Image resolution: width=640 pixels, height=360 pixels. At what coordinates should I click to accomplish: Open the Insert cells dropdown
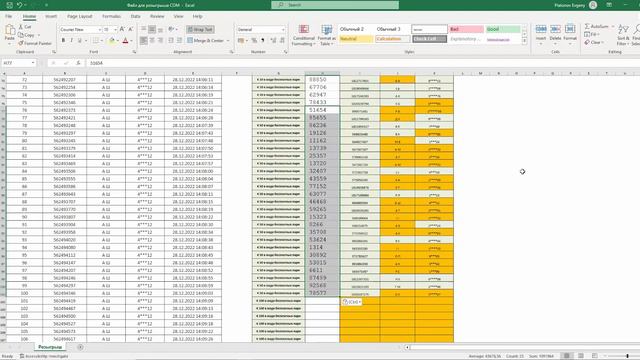pyautogui.click(x=541, y=43)
